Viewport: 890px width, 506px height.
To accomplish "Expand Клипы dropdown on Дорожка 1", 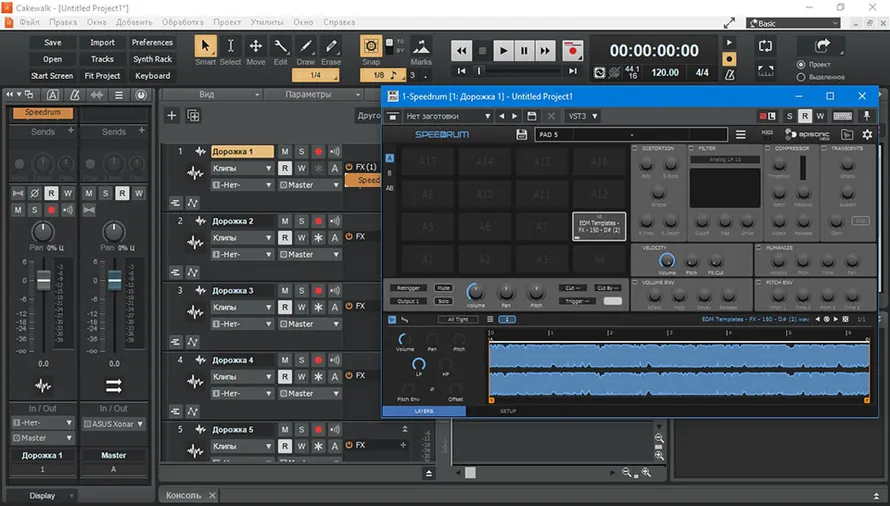I will point(242,168).
